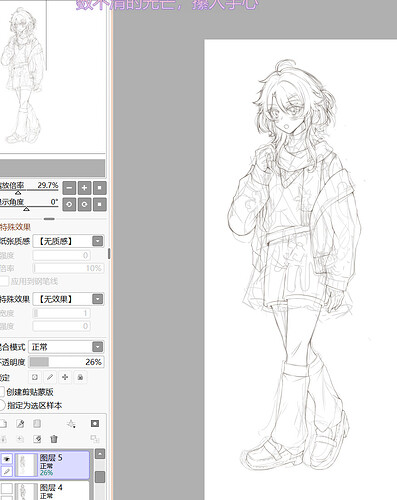Delete layer with the trash can icon
Viewport: 397px width, 500px height.
[x=54, y=439]
